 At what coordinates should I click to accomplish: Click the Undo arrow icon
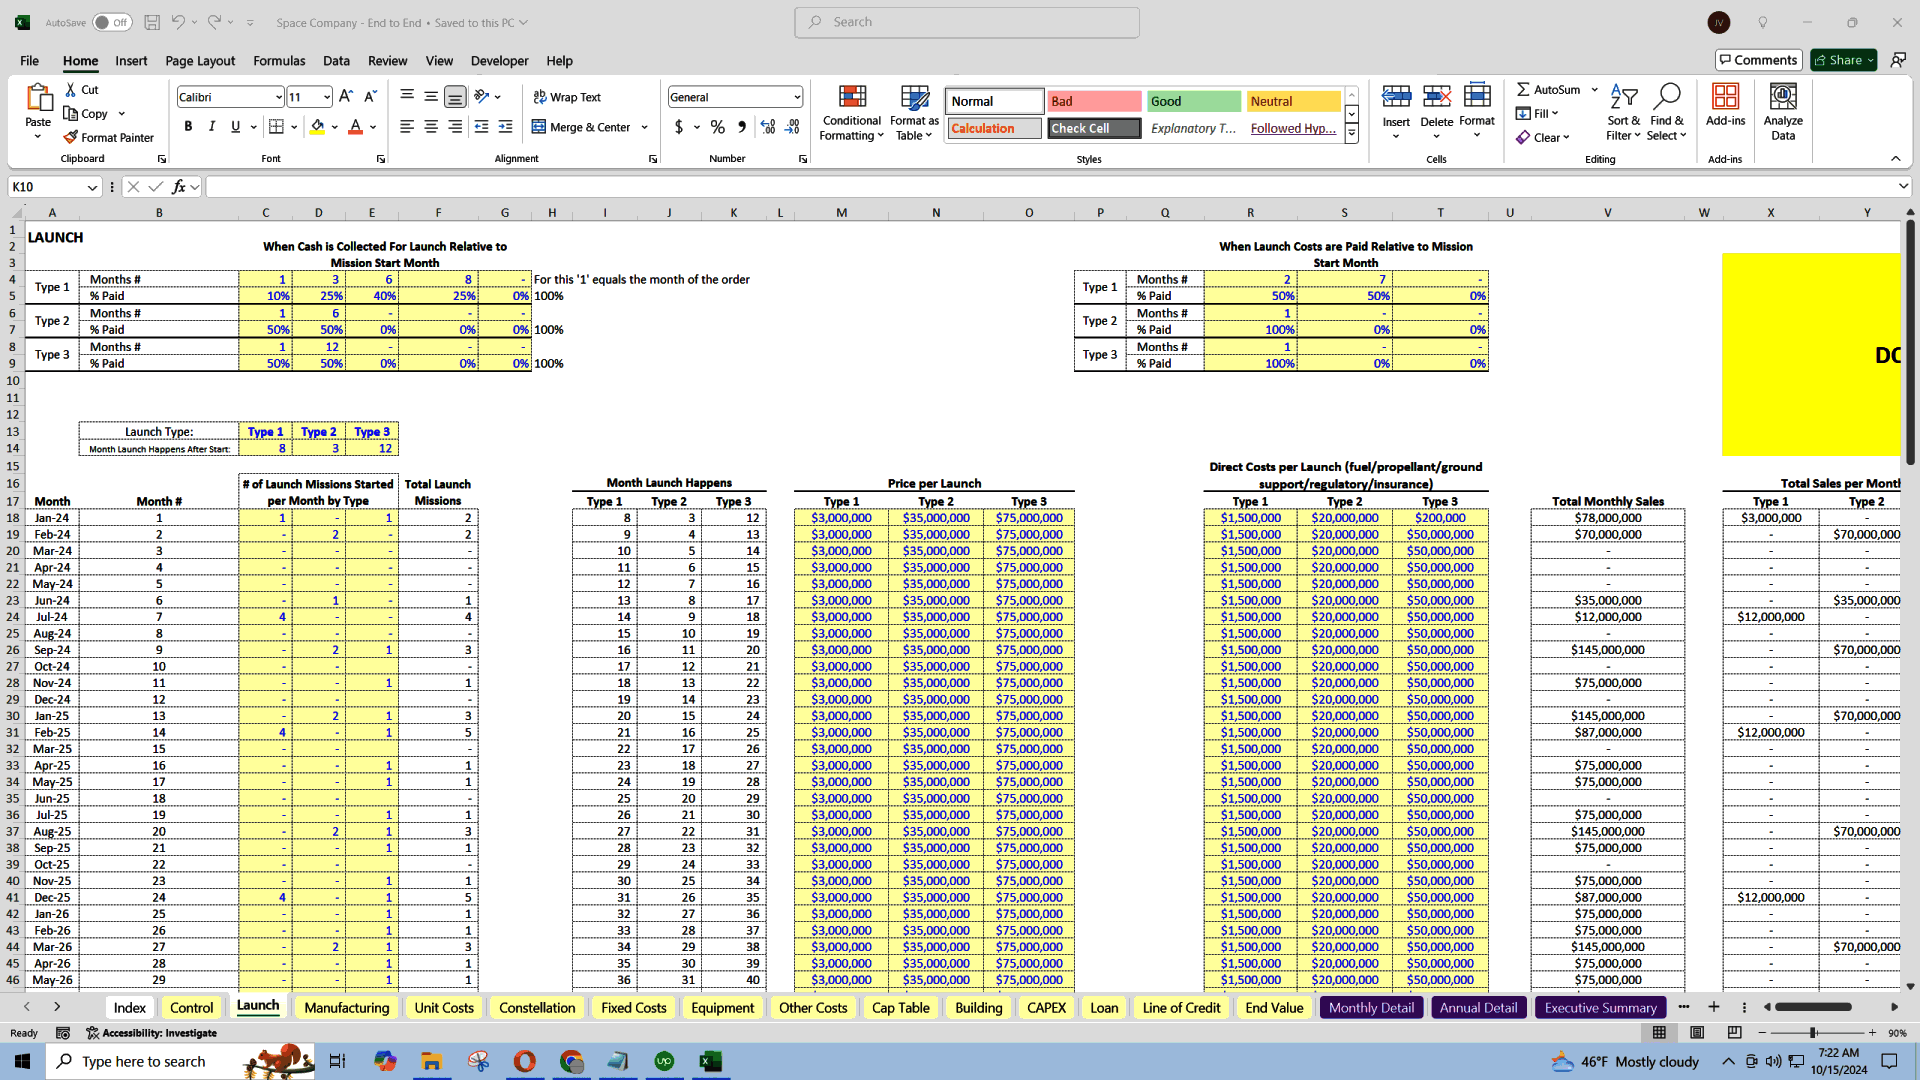(x=178, y=22)
